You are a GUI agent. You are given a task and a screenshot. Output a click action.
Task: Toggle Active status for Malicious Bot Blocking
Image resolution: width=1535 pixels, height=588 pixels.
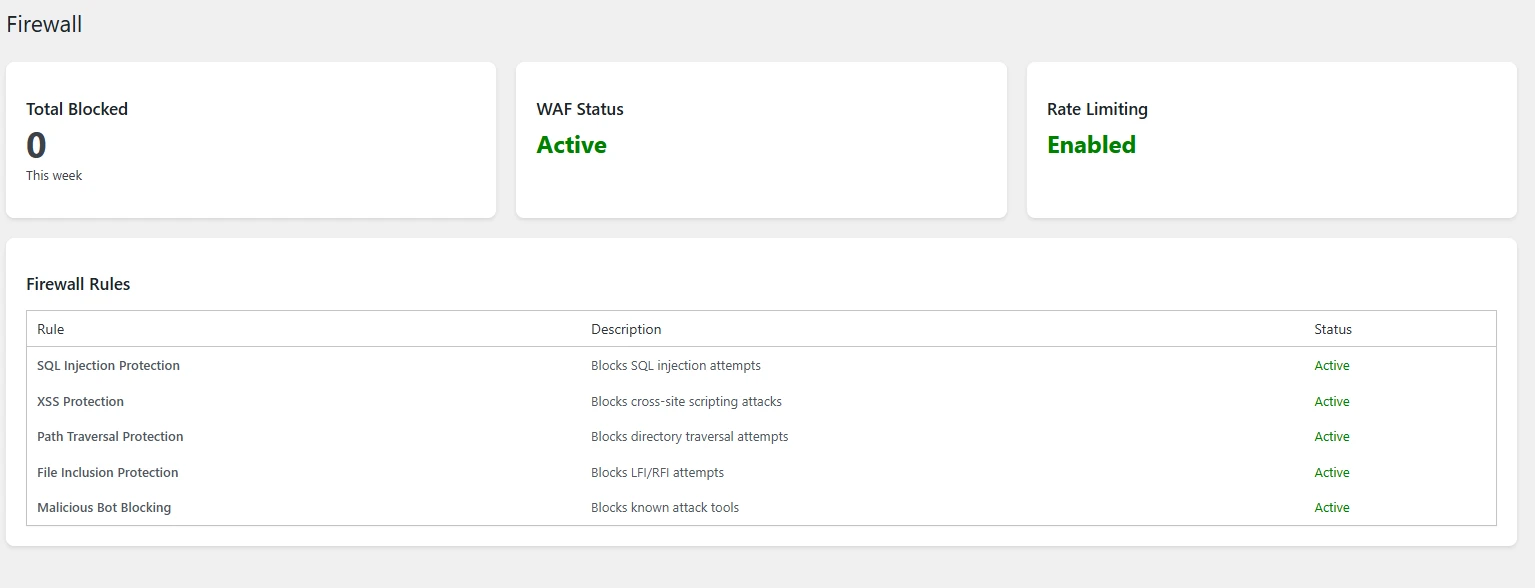1331,507
